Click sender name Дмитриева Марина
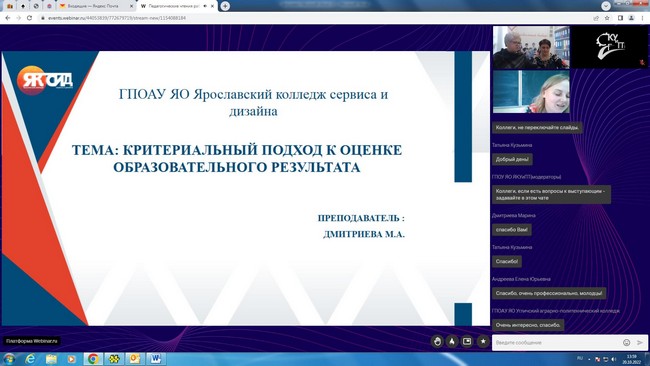 [x=514, y=216]
